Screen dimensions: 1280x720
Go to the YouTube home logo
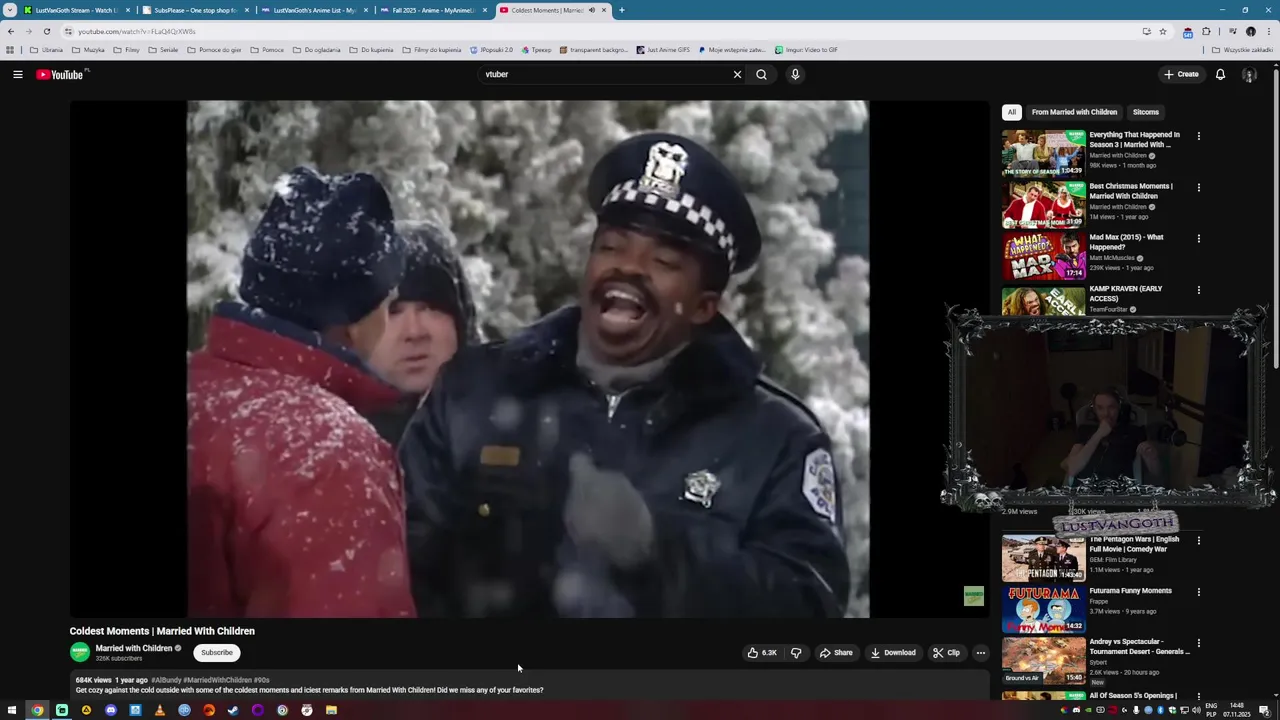[x=62, y=74]
